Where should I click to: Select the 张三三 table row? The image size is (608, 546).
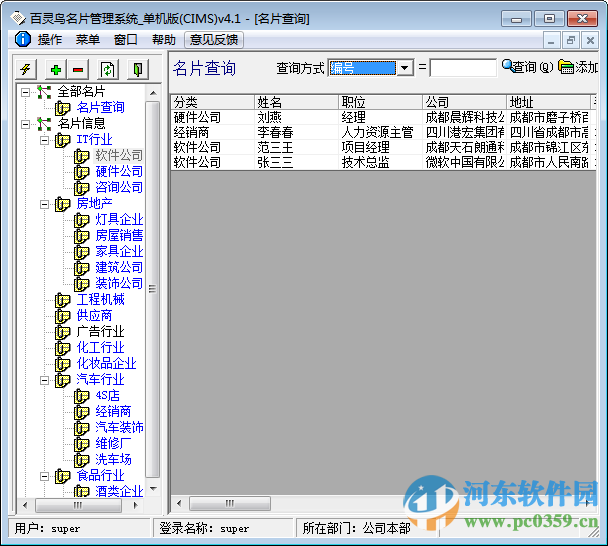click(x=383, y=162)
